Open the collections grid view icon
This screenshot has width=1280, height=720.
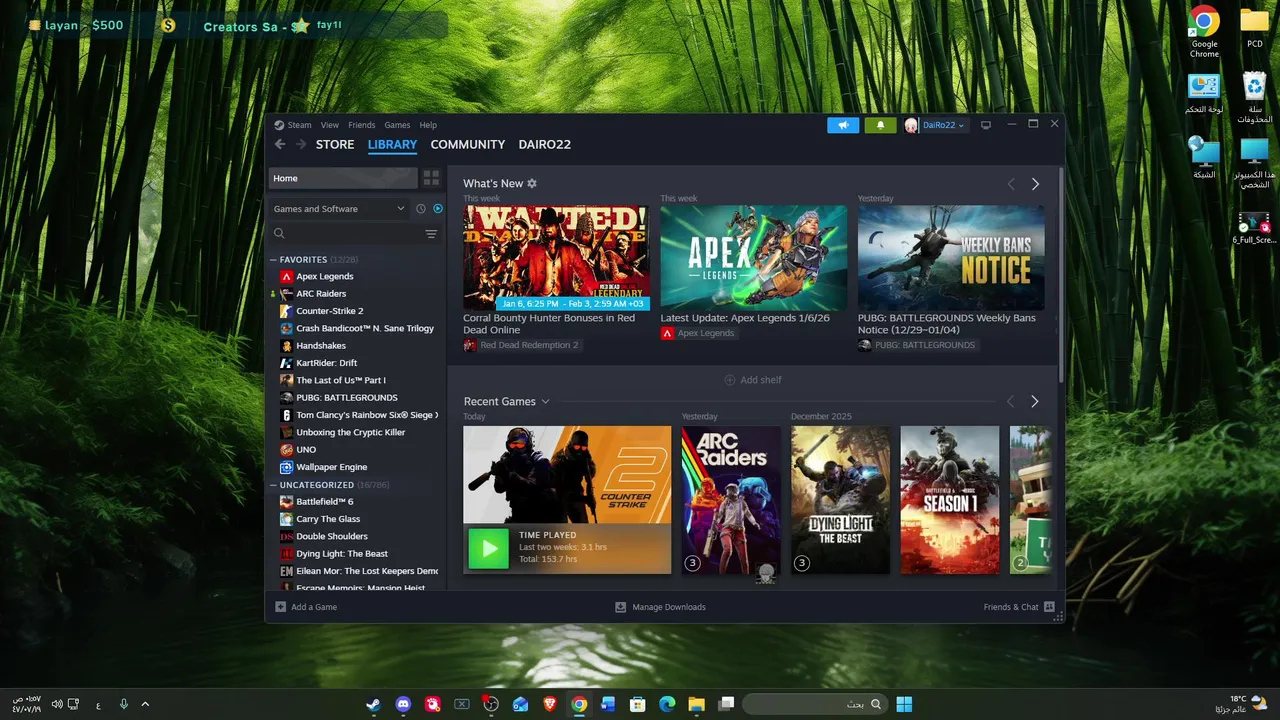pos(431,178)
